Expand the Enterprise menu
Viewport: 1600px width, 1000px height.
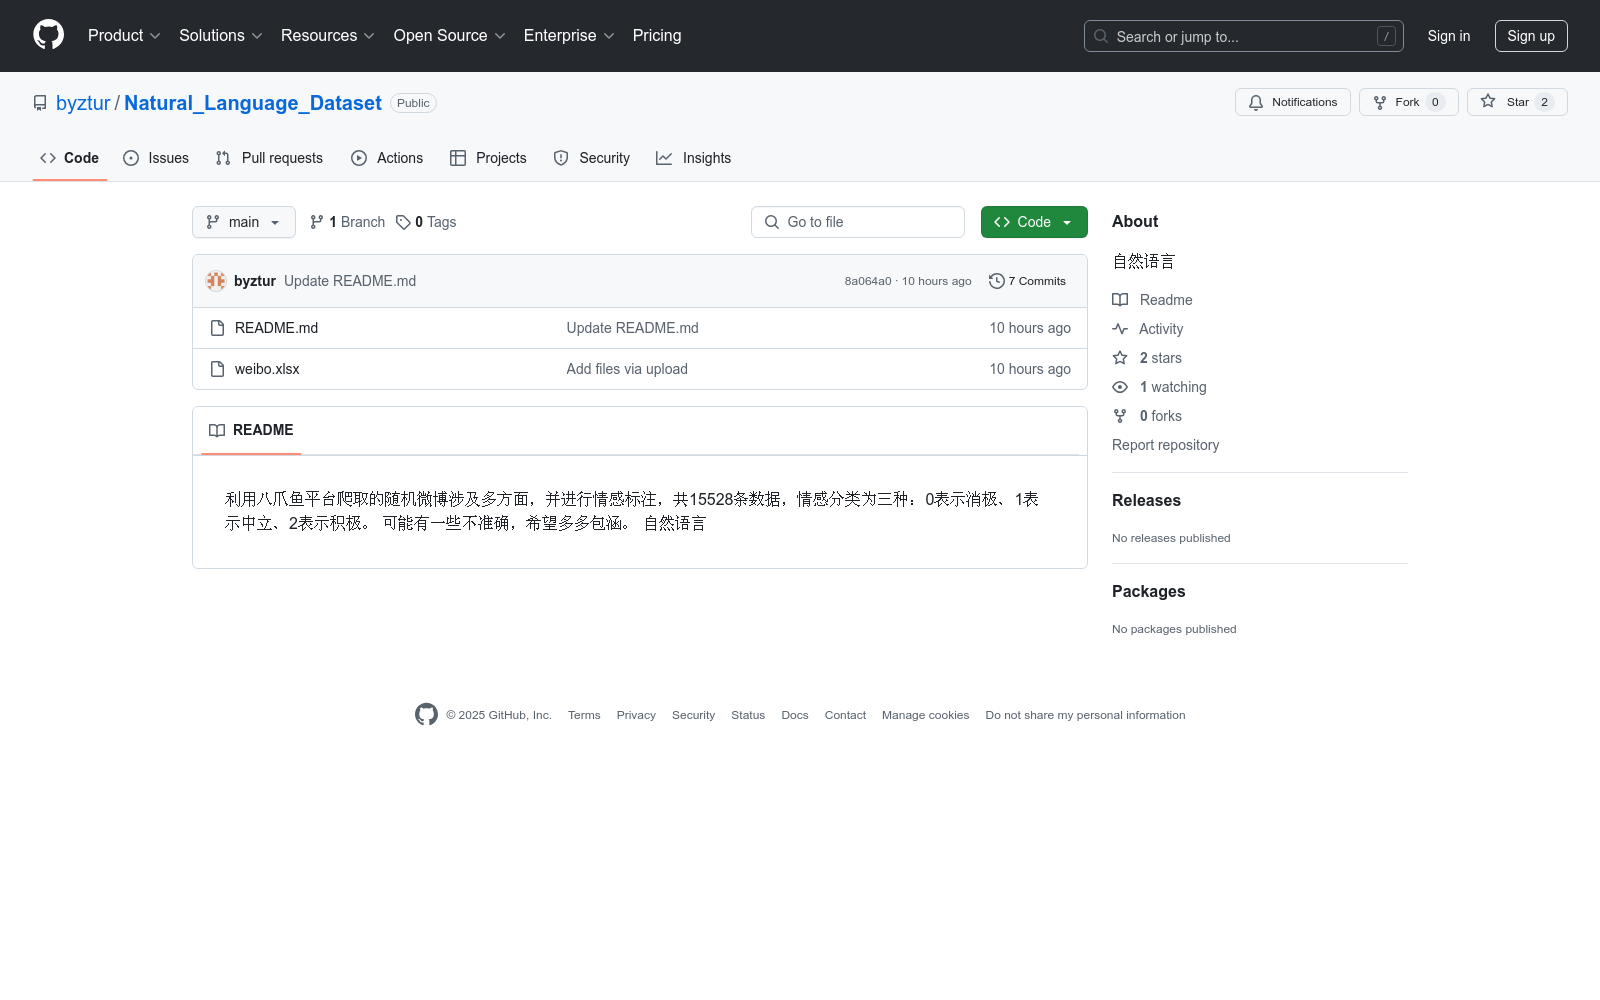tap(569, 36)
